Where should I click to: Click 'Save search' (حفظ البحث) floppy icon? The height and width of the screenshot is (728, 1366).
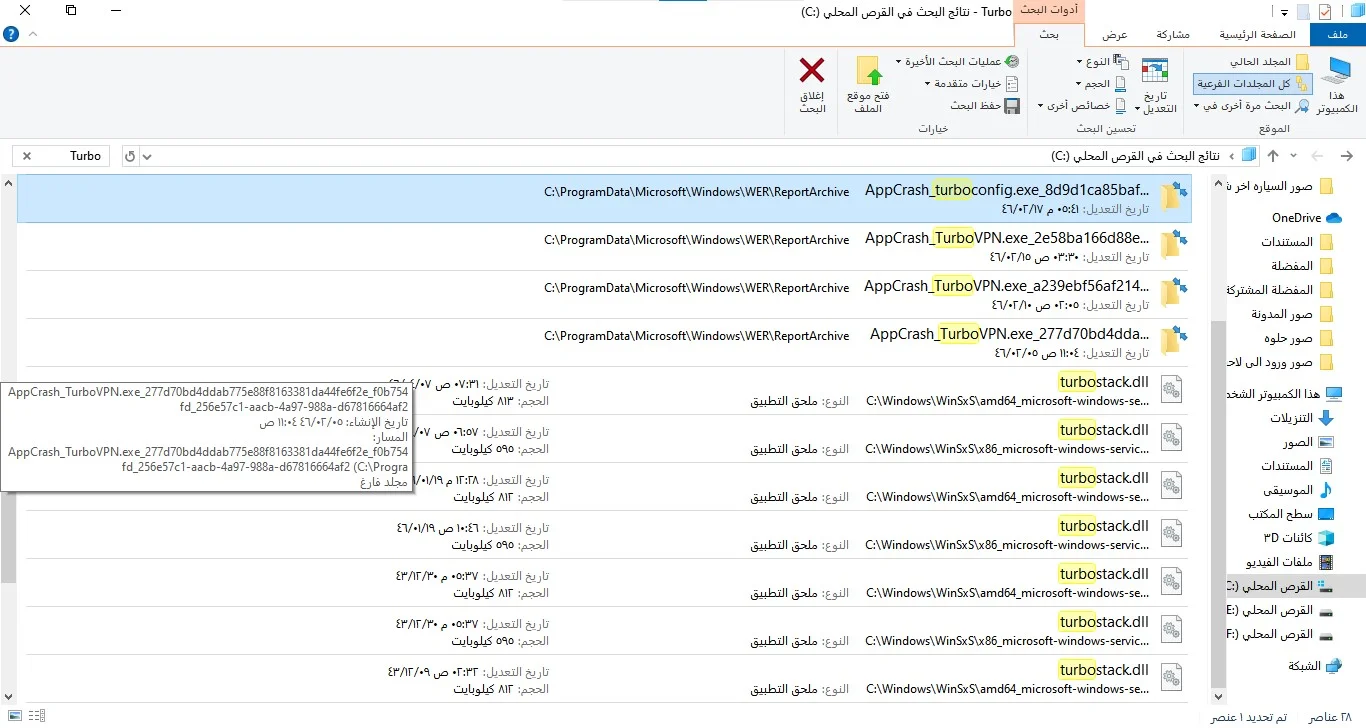coord(1011,106)
